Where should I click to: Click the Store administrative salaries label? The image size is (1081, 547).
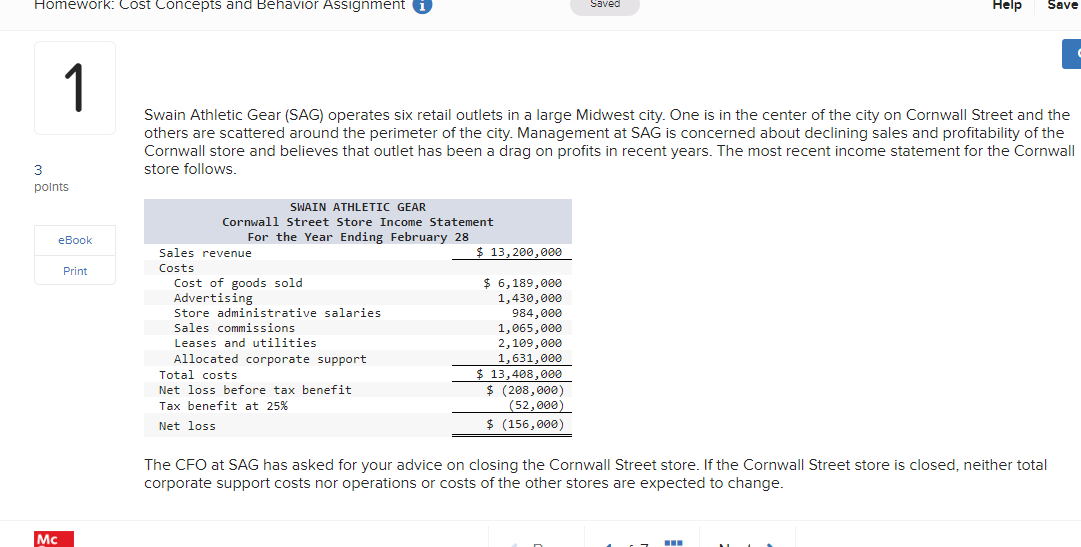click(277, 313)
